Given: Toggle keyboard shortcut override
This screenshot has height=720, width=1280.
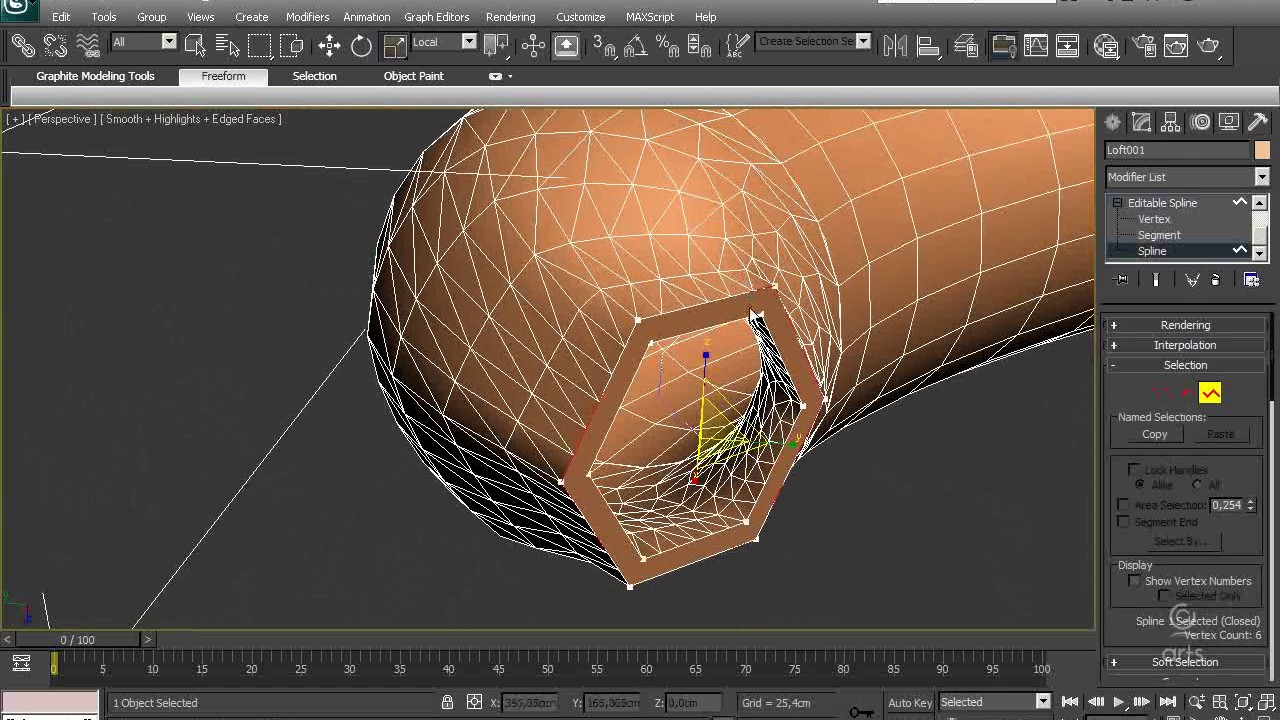Looking at the screenshot, I should 566,44.
